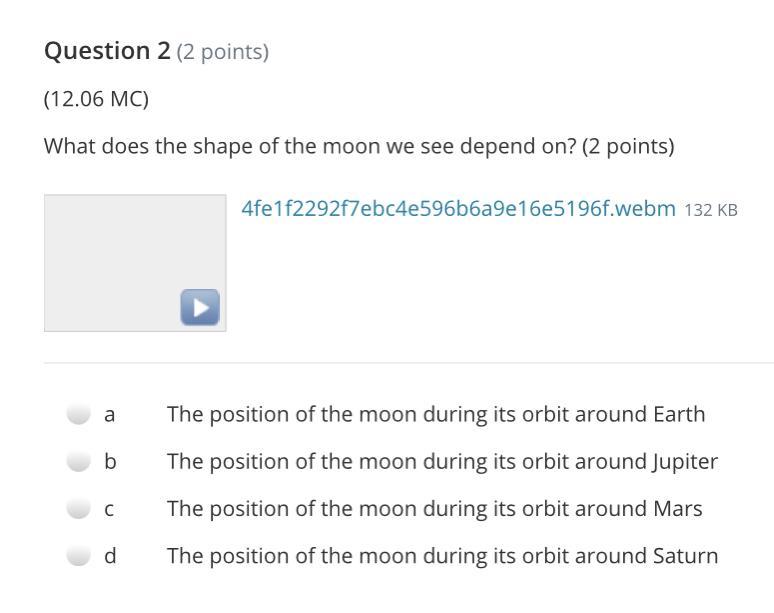Click the letter label "b" of second choice
Image resolution: width=774 pixels, height=613 pixels.
pyautogui.click(x=110, y=461)
